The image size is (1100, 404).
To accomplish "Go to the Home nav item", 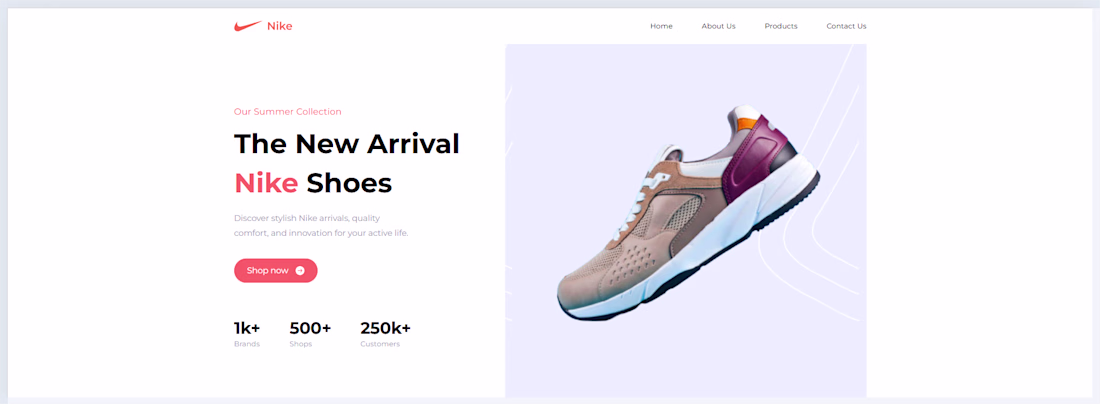I will [661, 26].
